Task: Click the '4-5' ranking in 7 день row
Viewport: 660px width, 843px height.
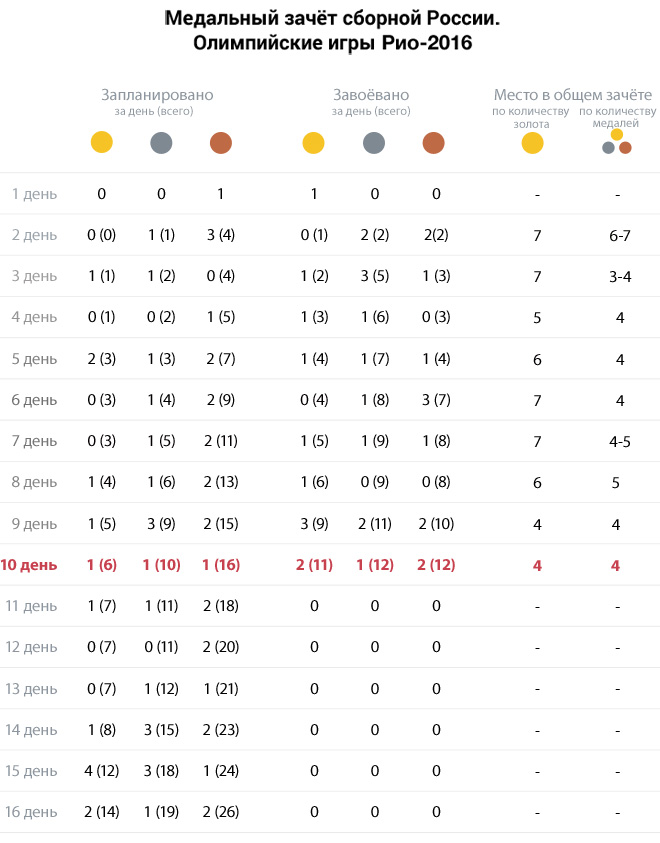Action: (620, 441)
